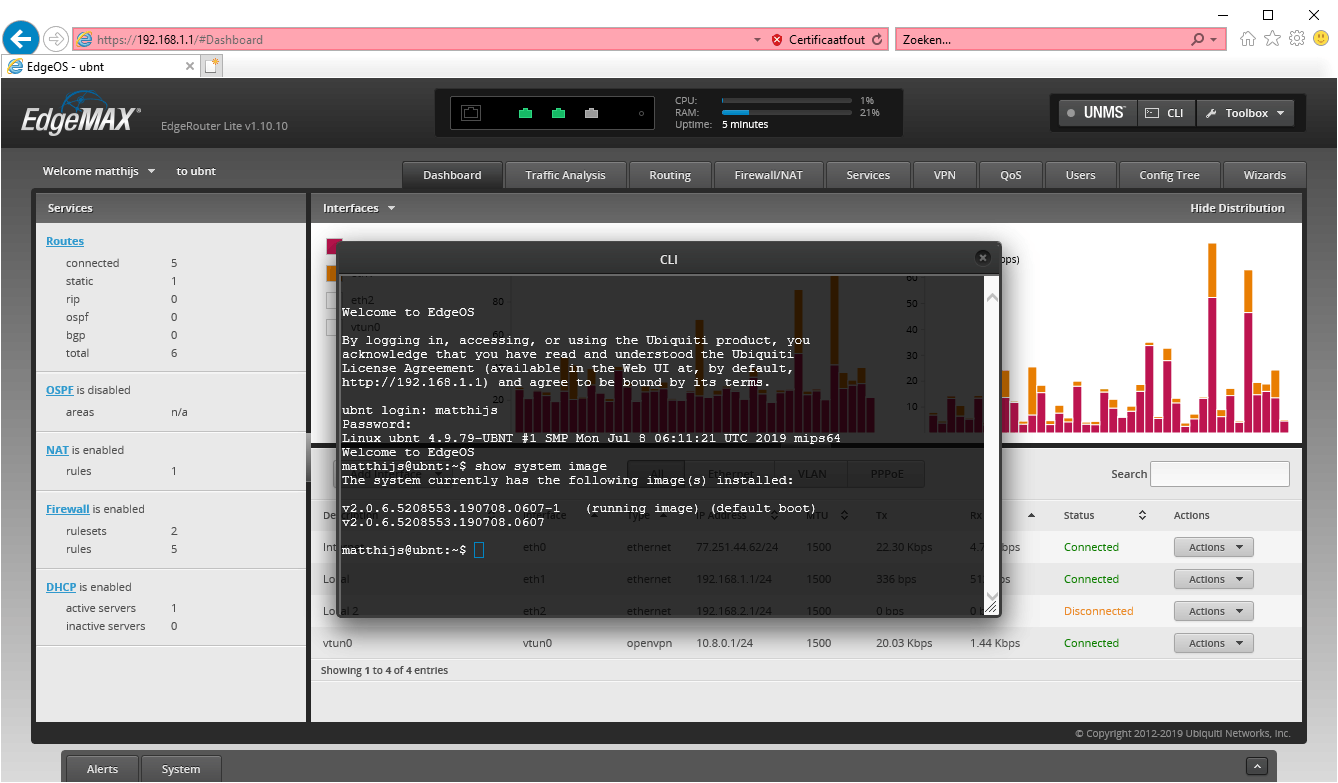The width and height of the screenshot is (1338, 783).
Task: Open the browser Home icon
Action: [x=1248, y=39]
